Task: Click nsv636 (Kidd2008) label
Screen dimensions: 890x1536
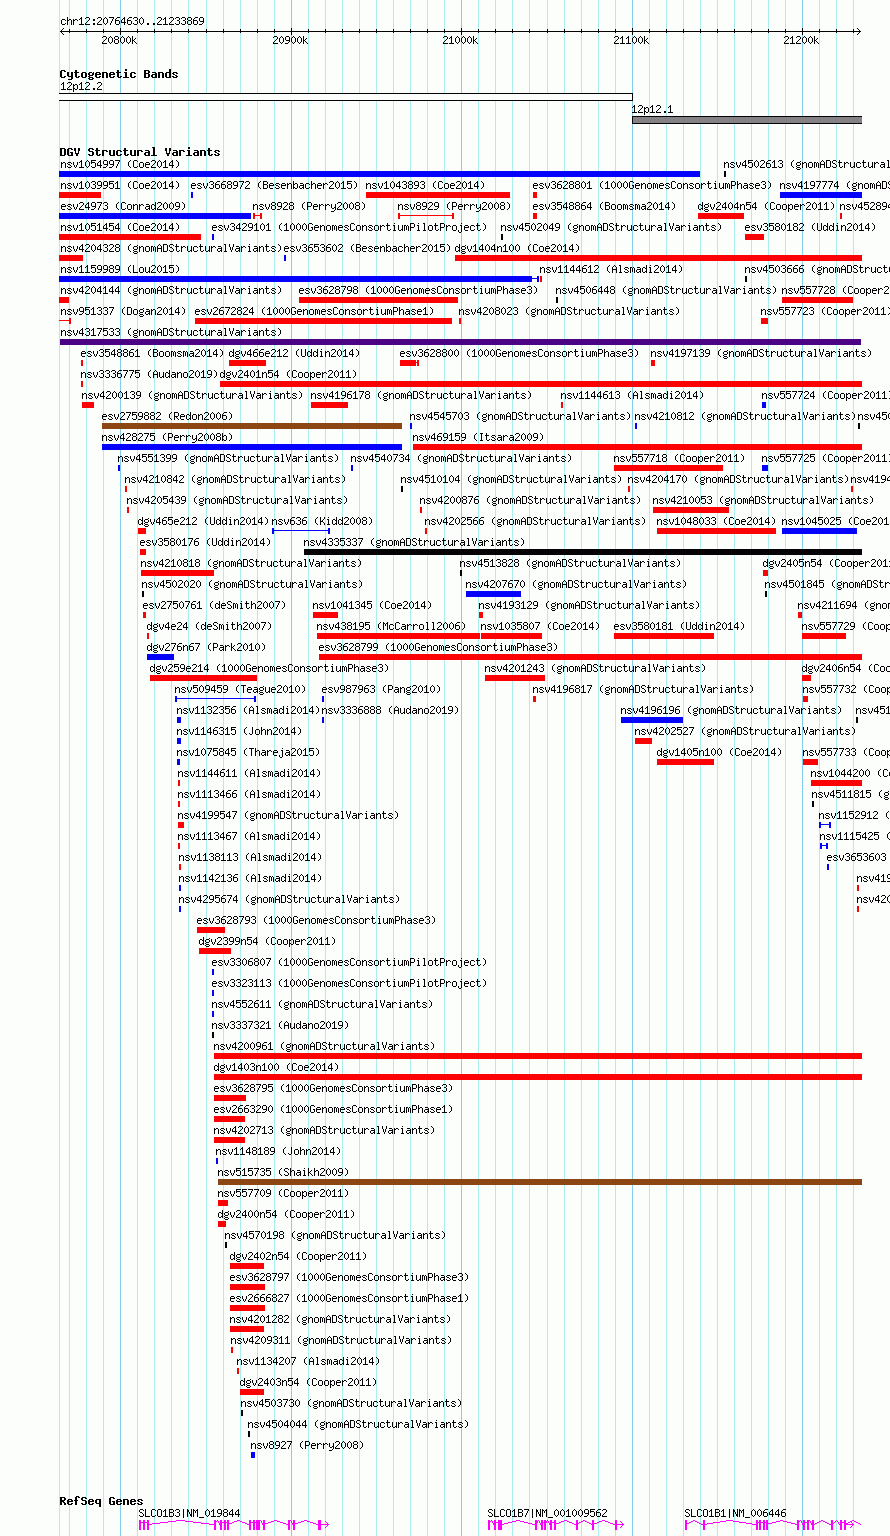Action: [x=322, y=521]
